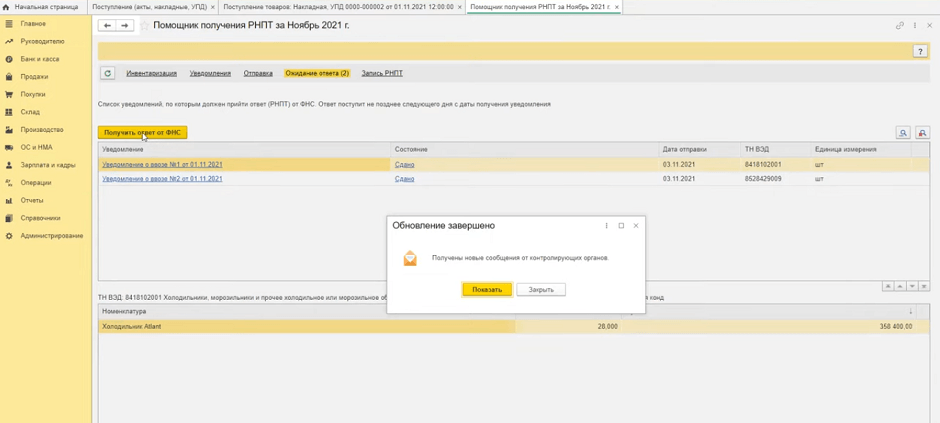Copy page link using chain icon
Image resolution: width=940 pixels, height=423 pixels.
click(x=900, y=26)
